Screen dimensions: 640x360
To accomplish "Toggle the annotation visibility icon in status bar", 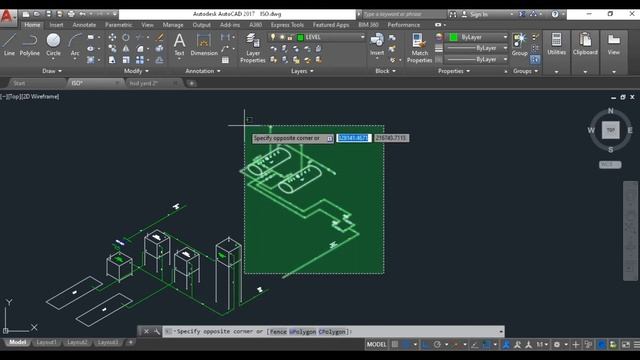I will [x=506, y=344].
